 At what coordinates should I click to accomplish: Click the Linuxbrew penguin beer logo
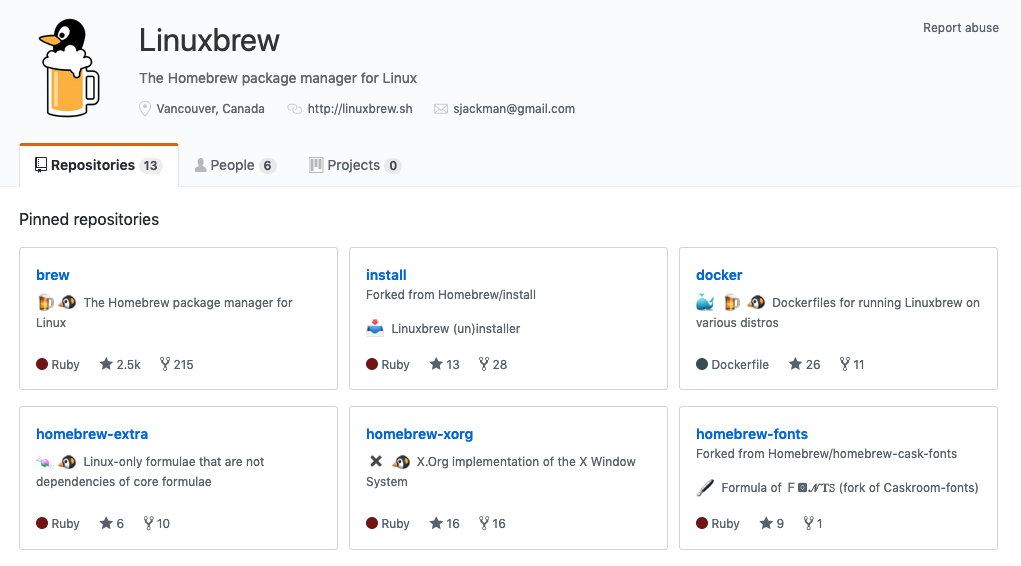point(70,68)
